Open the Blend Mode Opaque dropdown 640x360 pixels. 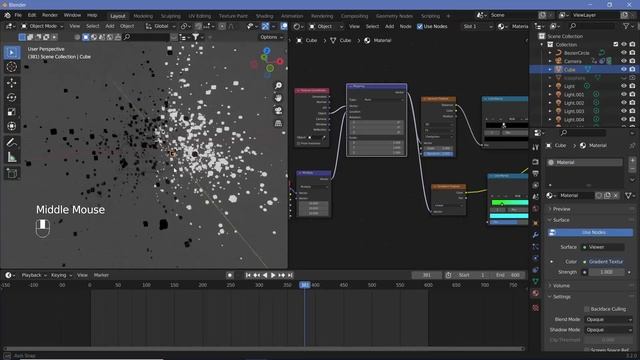(x=608, y=320)
